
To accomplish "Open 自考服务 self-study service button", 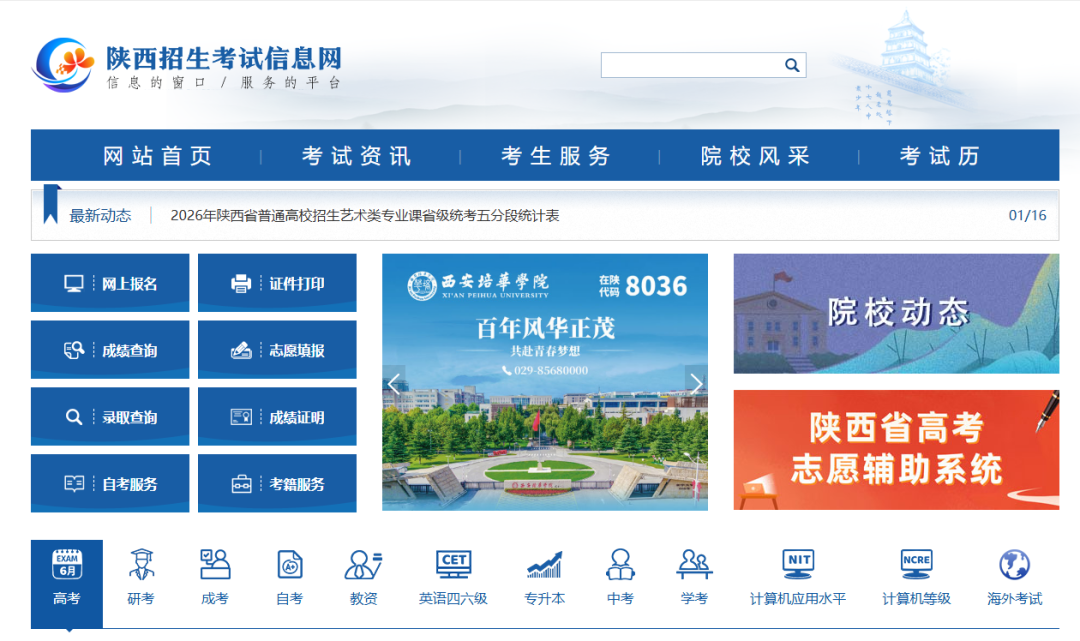I will pos(110,483).
